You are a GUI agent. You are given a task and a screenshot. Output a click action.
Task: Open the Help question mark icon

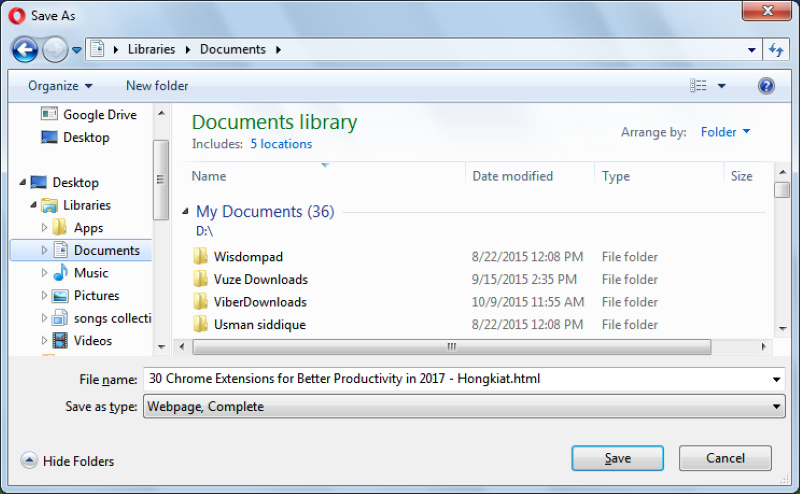click(766, 86)
